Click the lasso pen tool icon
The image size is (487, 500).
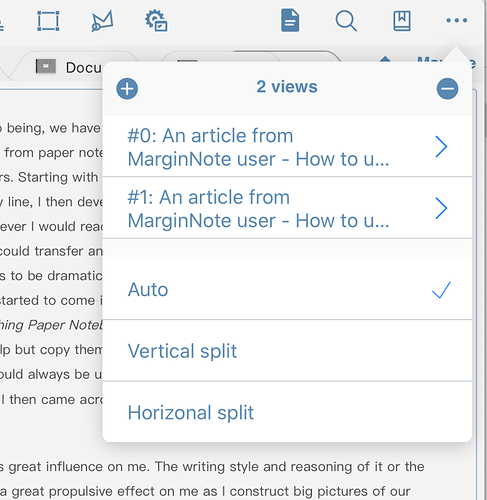[x=102, y=21]
